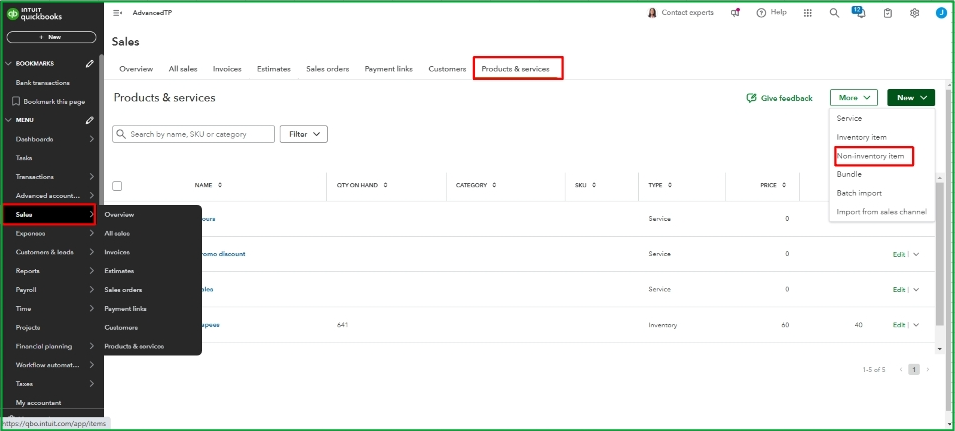Sort by the Category column

(x=494, y=185)
